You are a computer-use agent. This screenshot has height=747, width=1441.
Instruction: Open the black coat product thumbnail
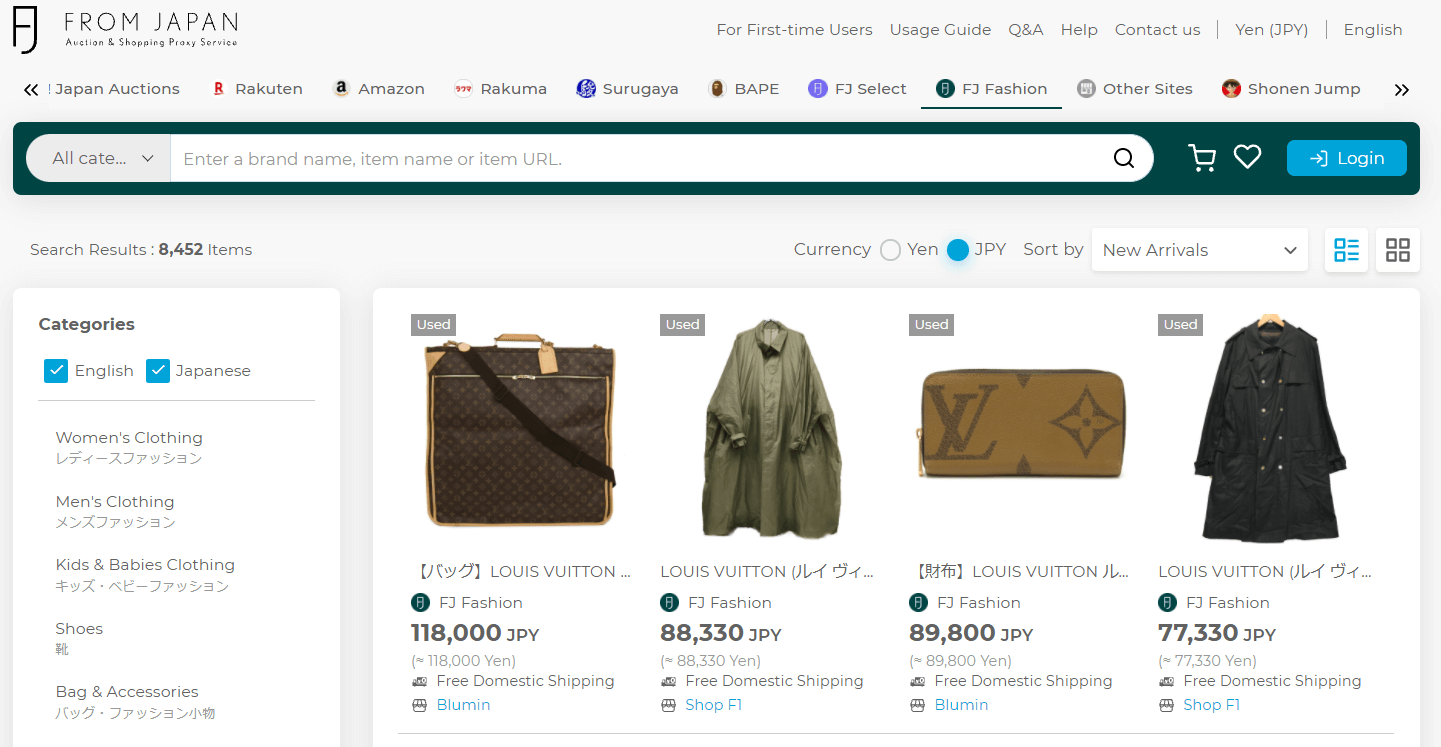(x=1266, y=431)
